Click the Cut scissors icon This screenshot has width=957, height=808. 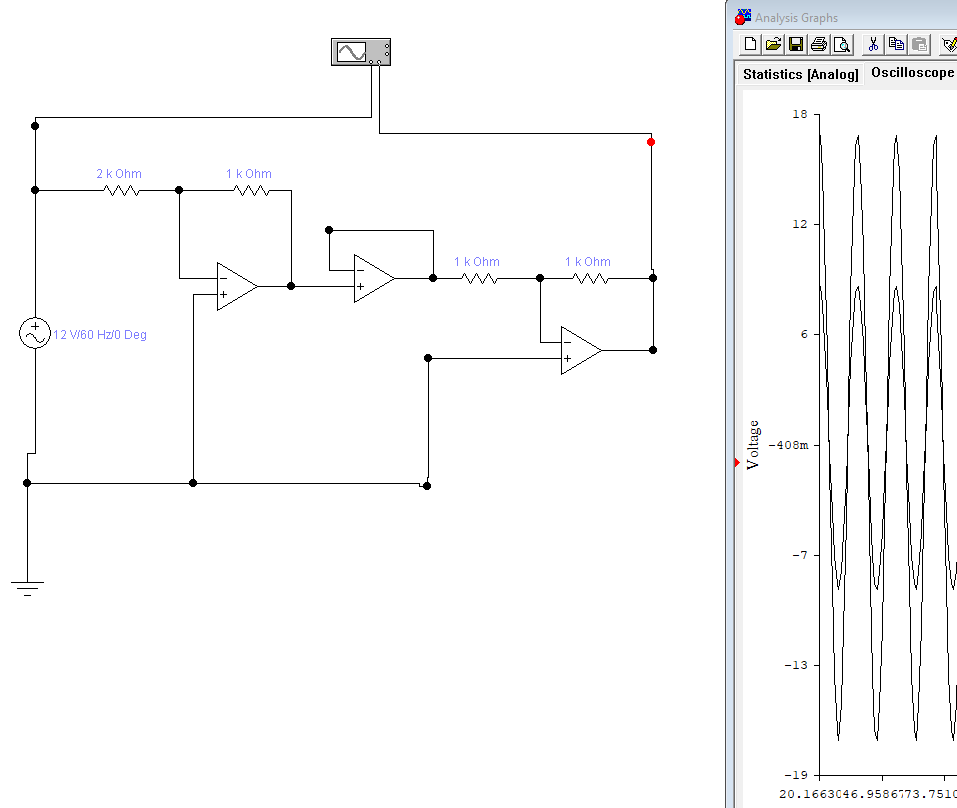tap(873, 44)
